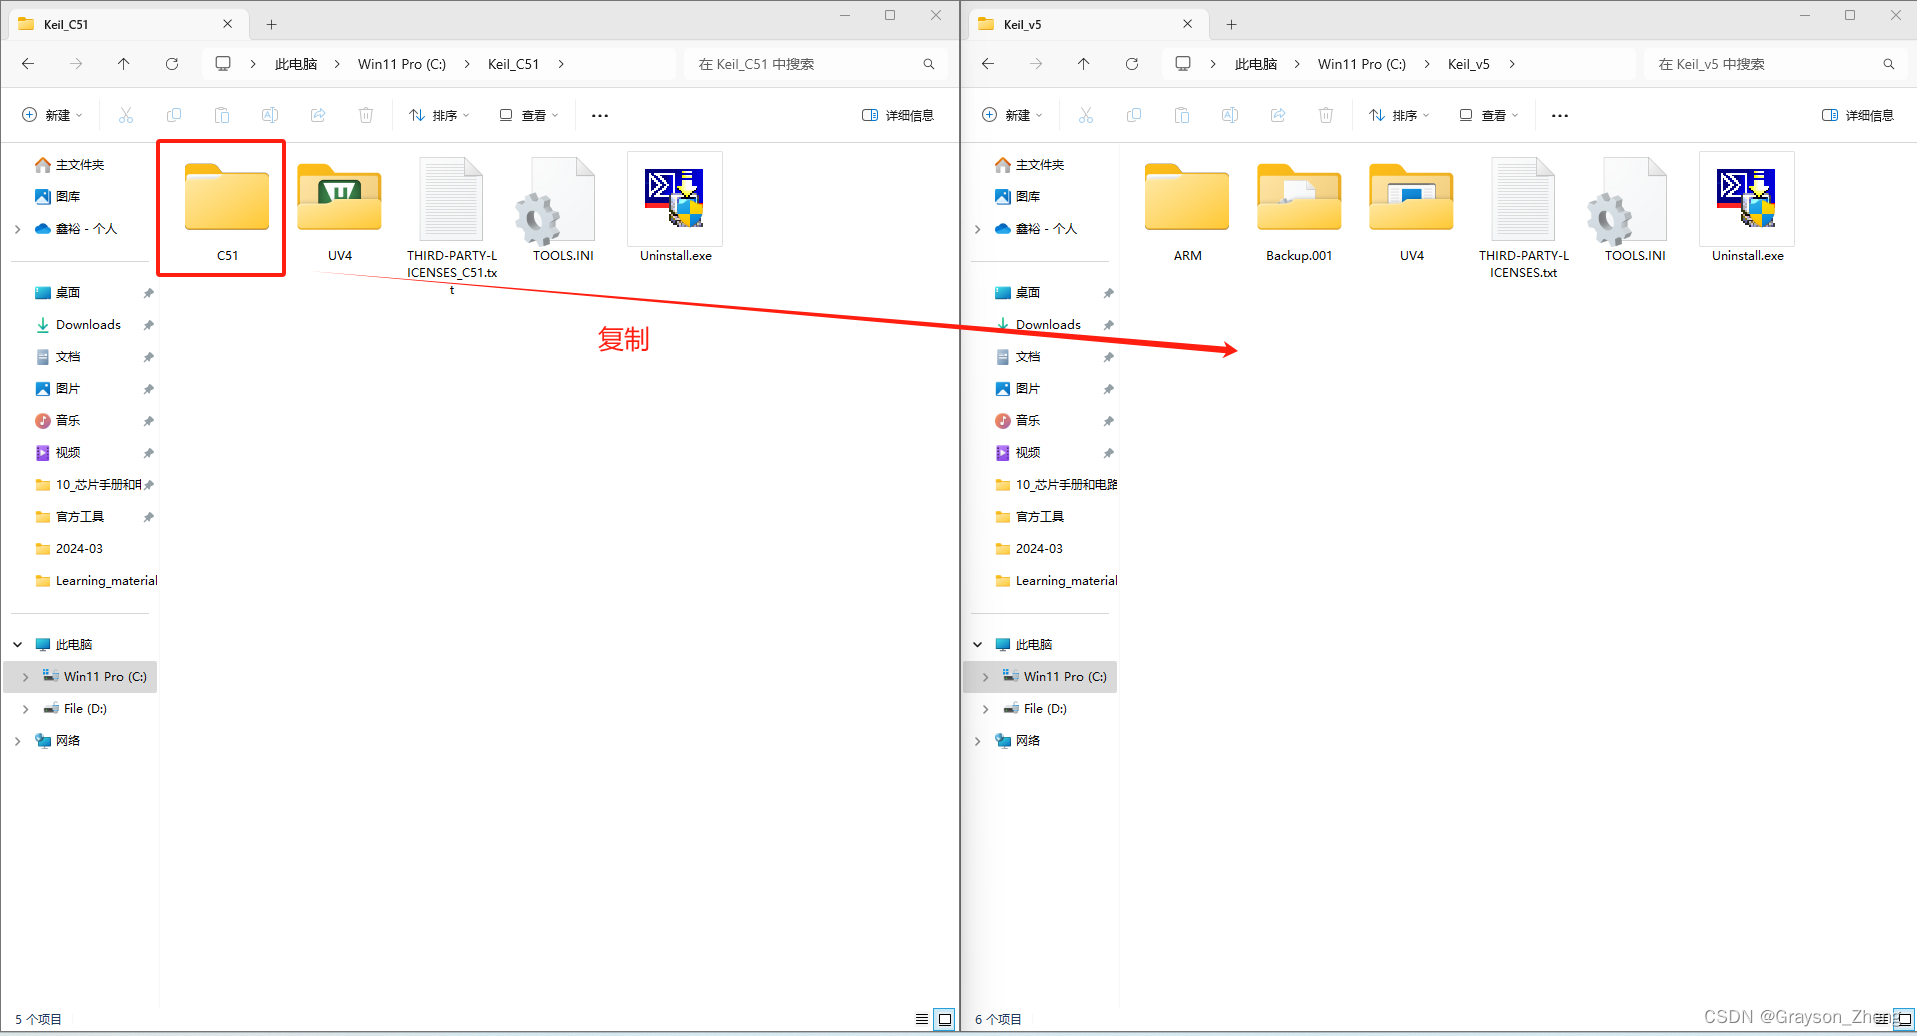Toggle details pane in Keil_v5 window
The width and height of the screenshot is (1917, 1036).
1858,115
